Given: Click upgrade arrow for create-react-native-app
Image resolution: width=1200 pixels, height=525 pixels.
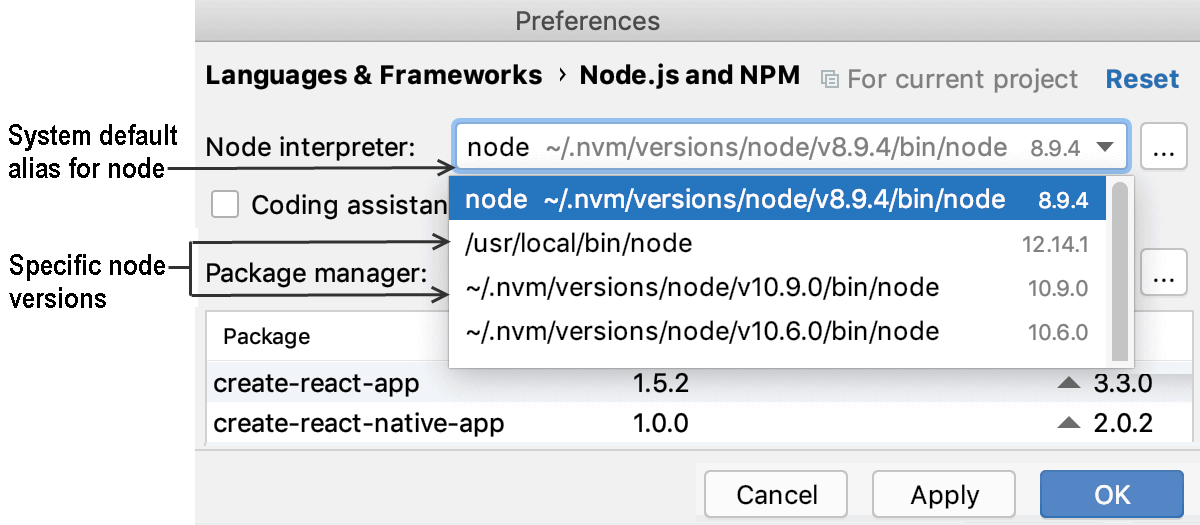Looking at the screenshot, I should coord(1069,423).
